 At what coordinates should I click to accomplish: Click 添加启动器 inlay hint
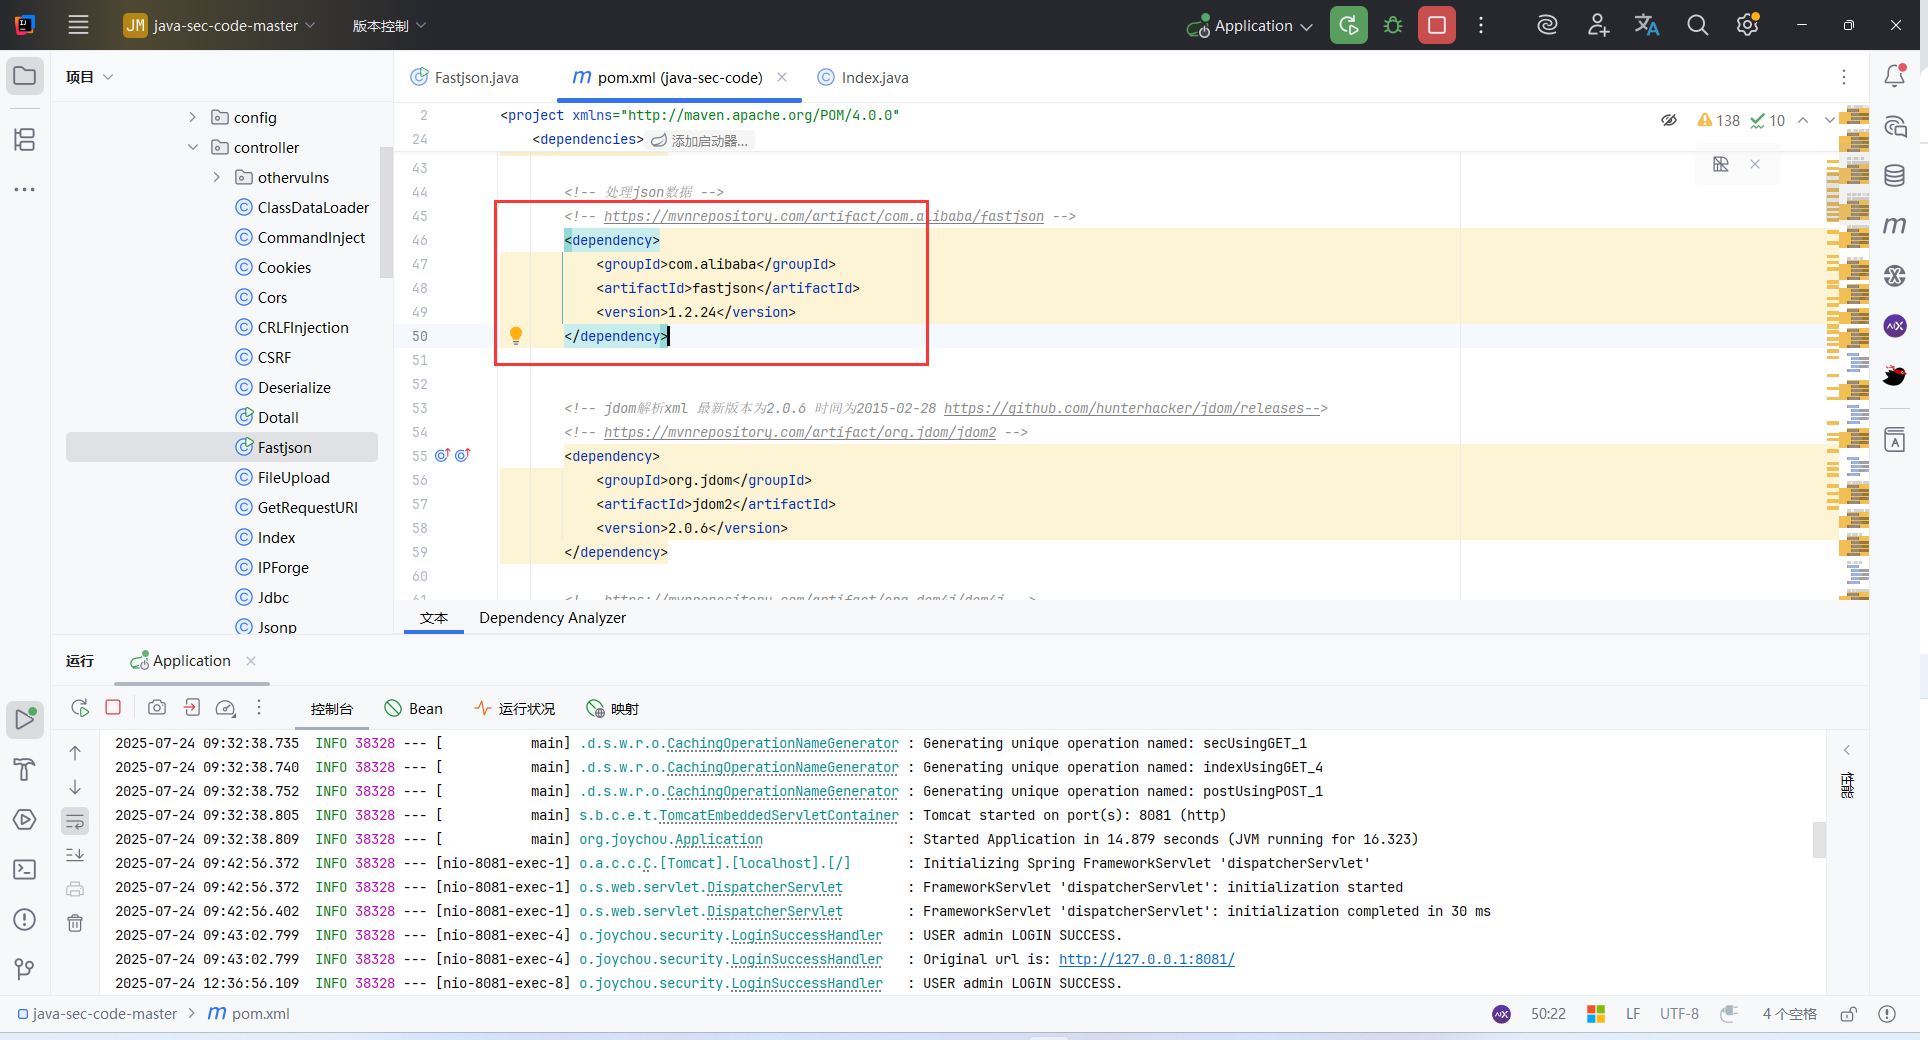pos(701,141)
